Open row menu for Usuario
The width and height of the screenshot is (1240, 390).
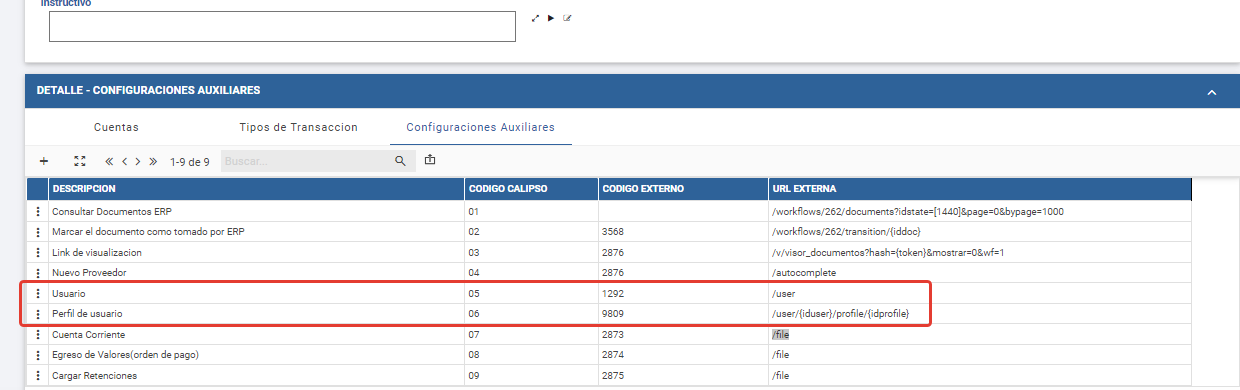[38, 293]
